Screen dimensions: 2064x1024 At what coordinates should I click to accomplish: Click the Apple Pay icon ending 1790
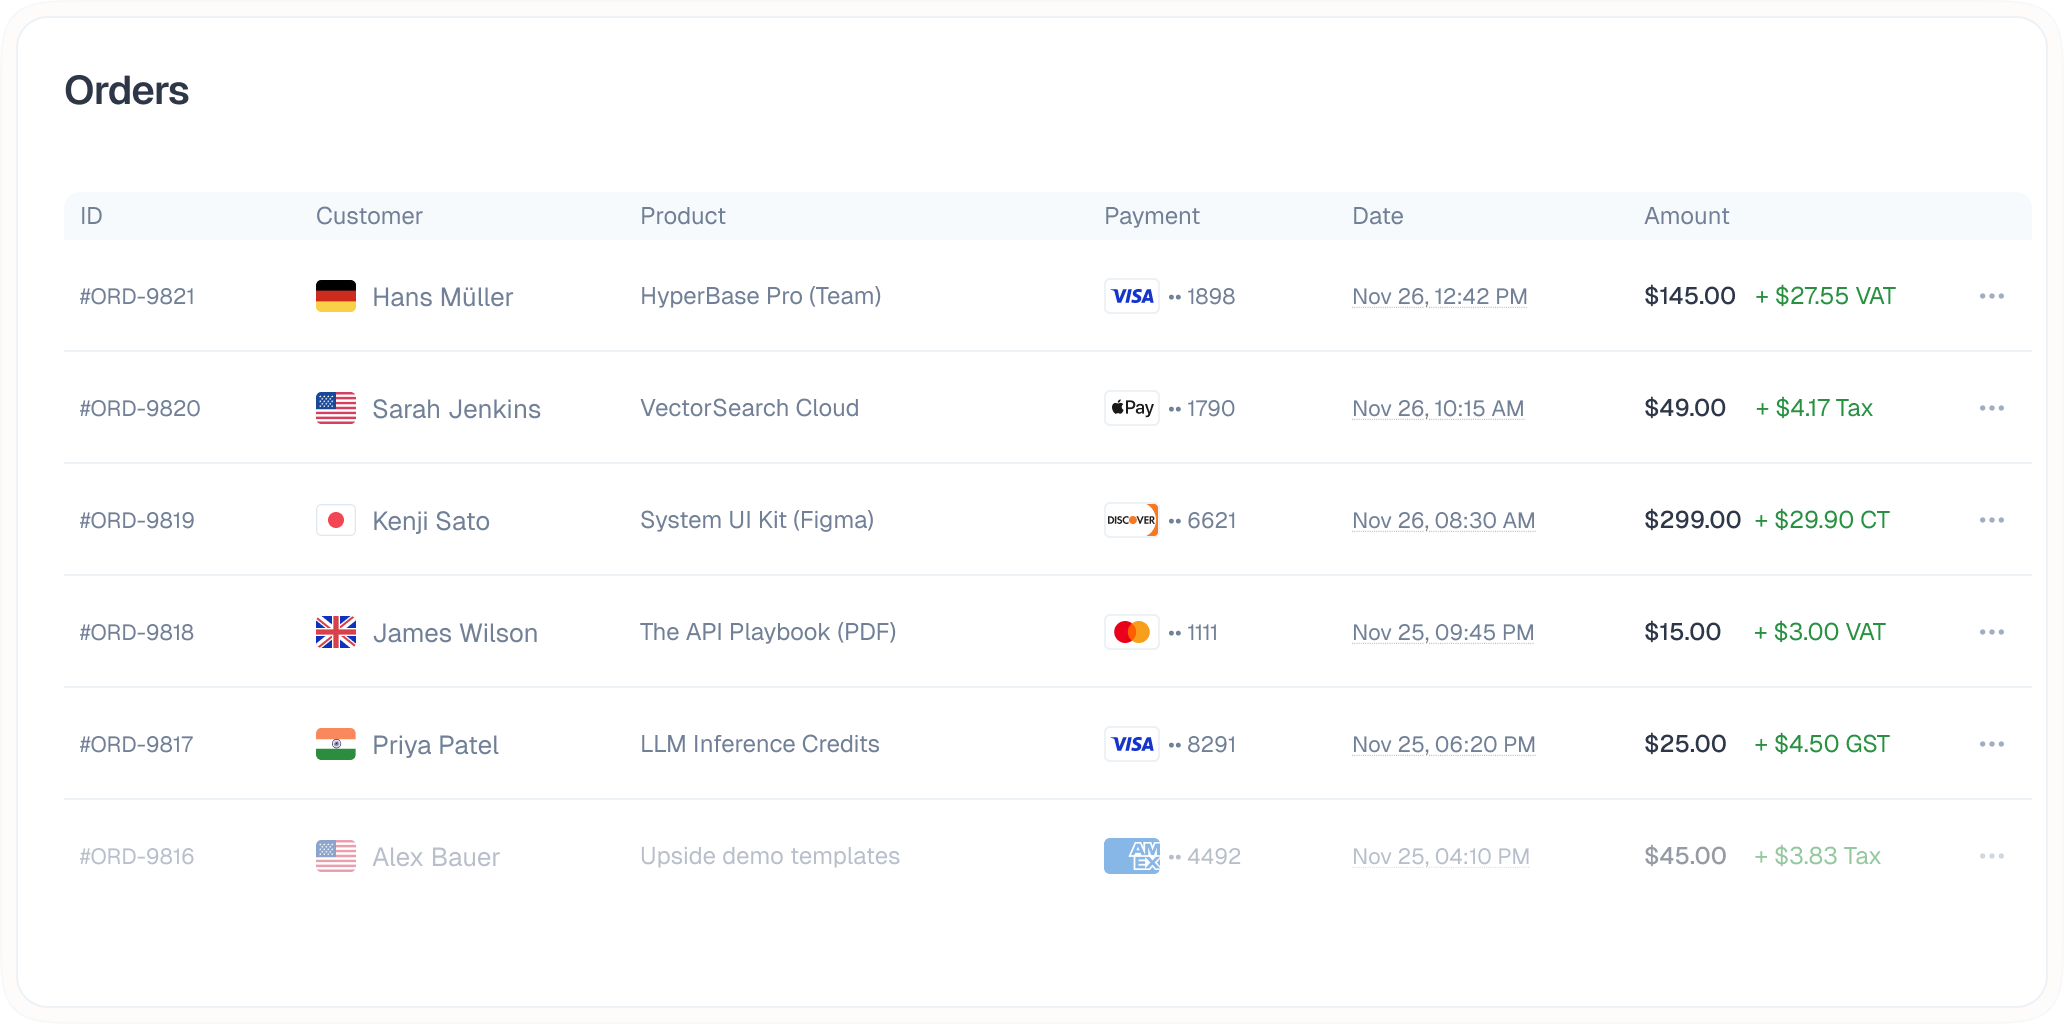1132,408
